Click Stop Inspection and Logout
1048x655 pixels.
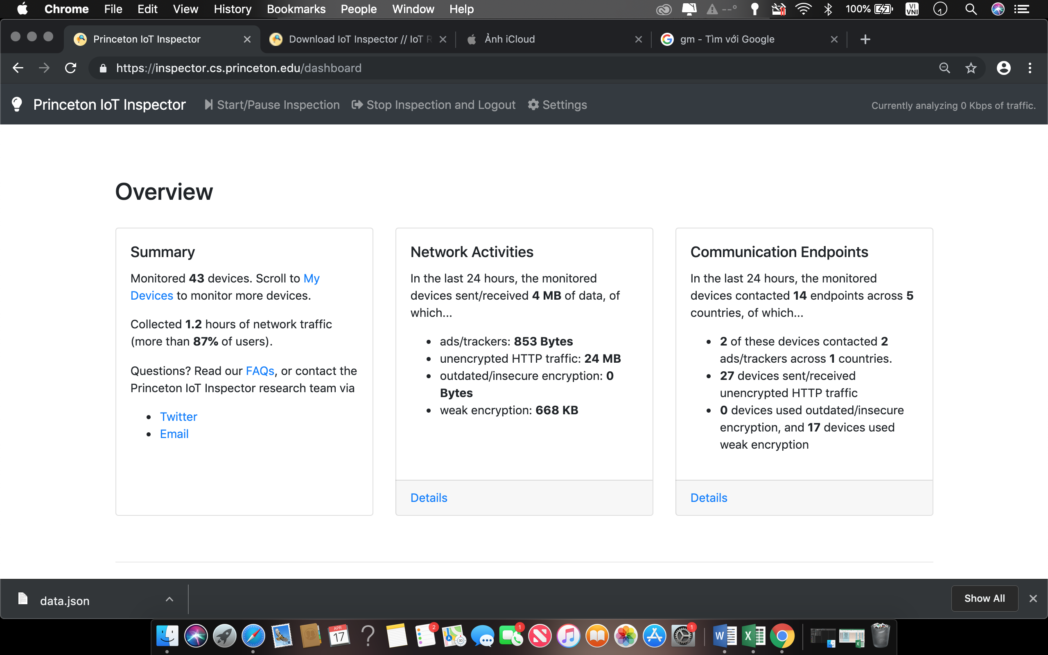point(434,105)
